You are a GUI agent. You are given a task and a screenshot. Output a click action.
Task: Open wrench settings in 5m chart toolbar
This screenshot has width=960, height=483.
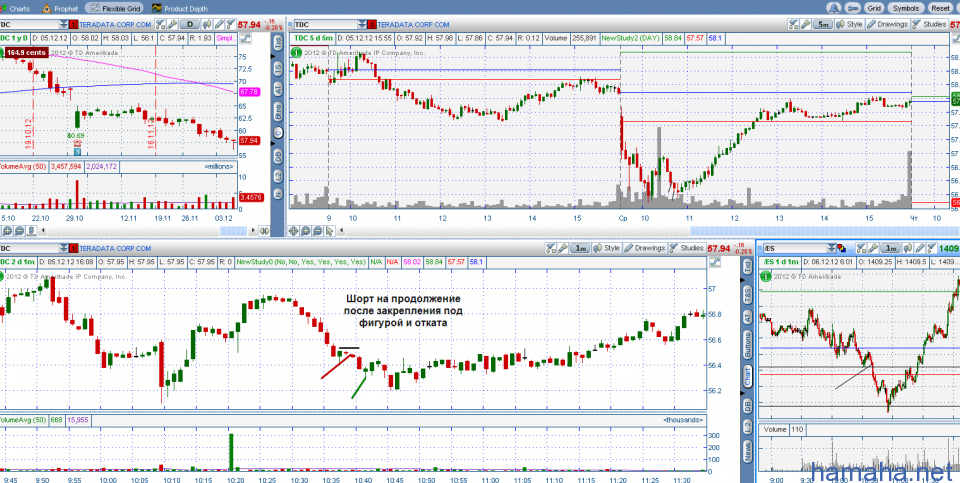click(805, 24)
